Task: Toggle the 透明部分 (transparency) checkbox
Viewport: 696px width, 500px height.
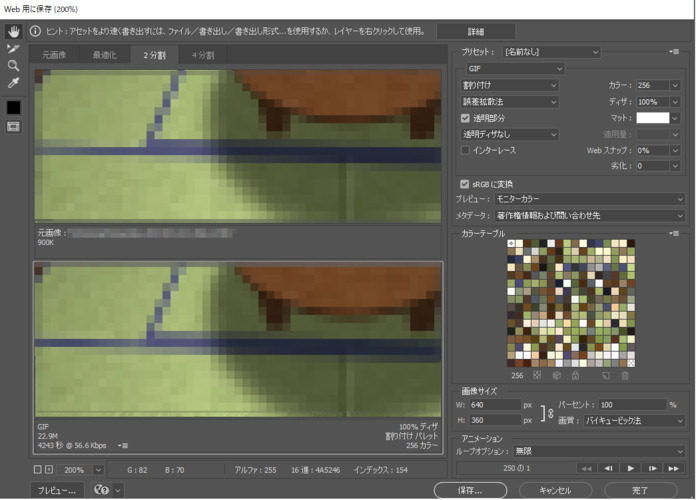Action: point(465,118)
